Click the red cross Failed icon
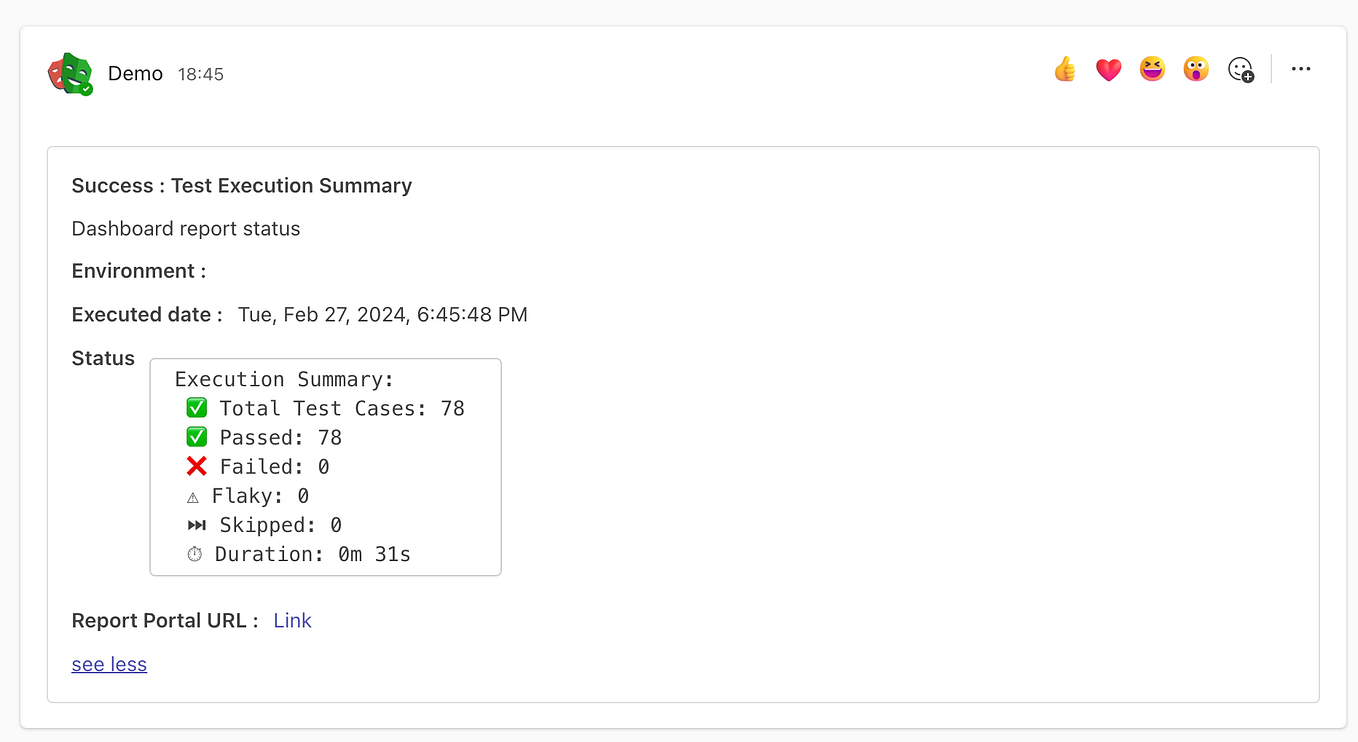 (197, 466)
